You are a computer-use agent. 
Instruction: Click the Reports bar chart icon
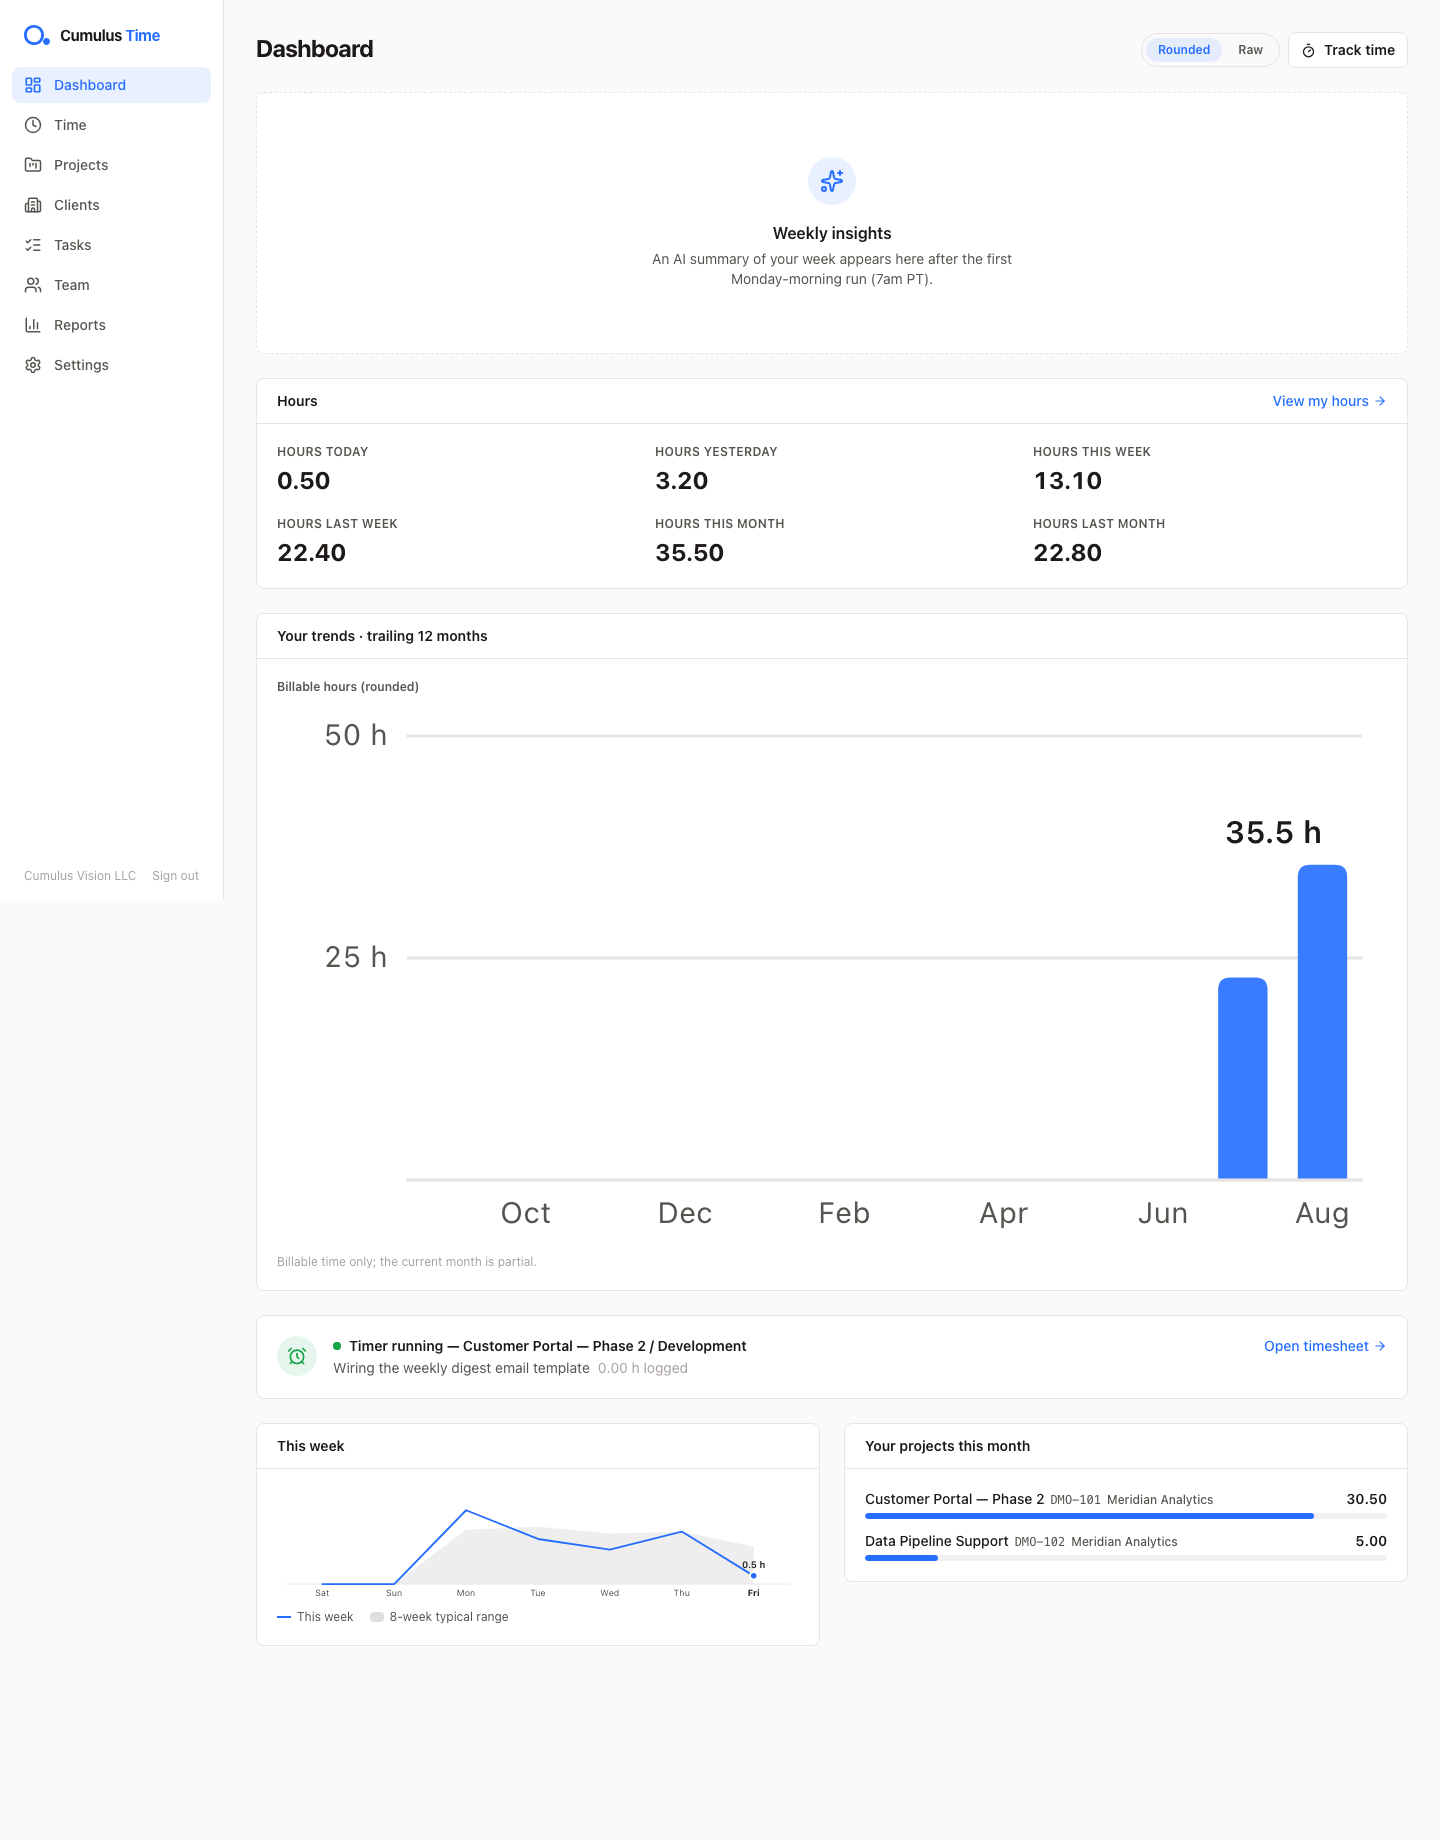point(33,325)
